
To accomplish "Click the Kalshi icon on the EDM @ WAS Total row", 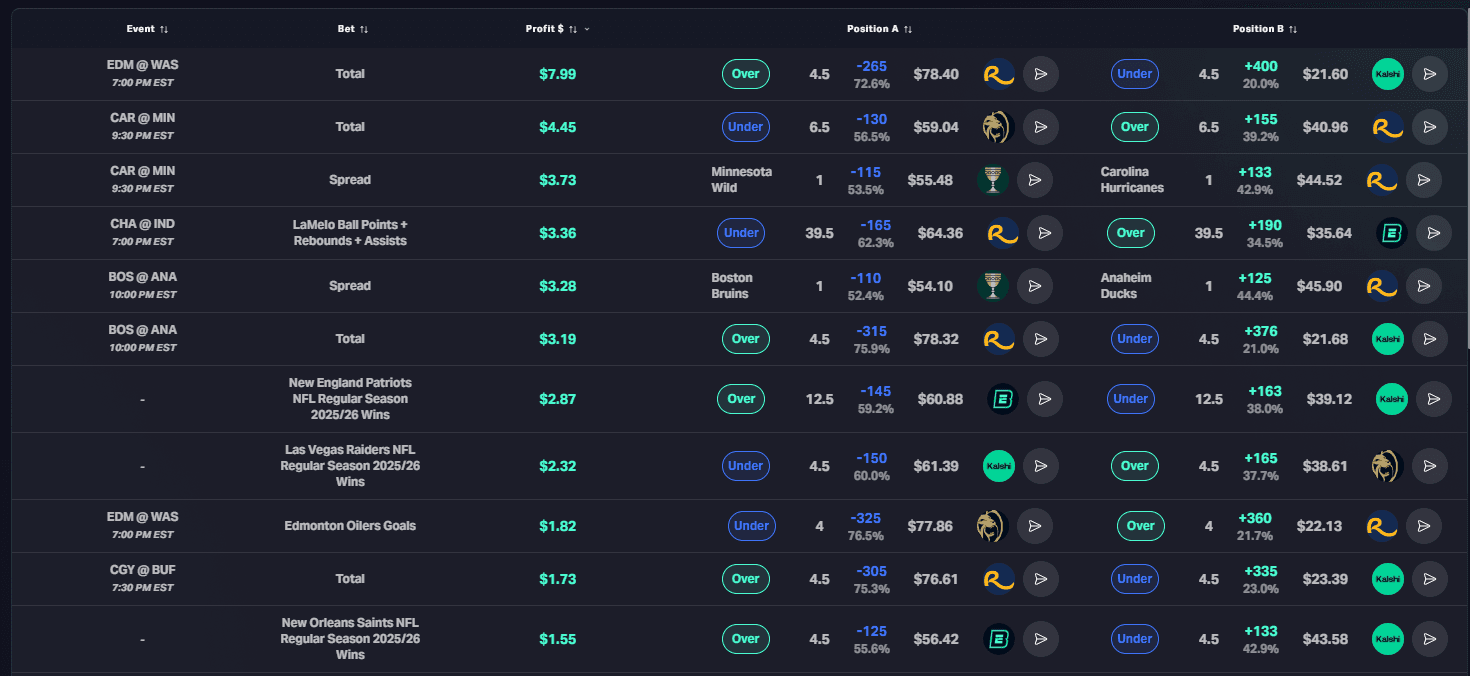I will tap(1387, 74).
